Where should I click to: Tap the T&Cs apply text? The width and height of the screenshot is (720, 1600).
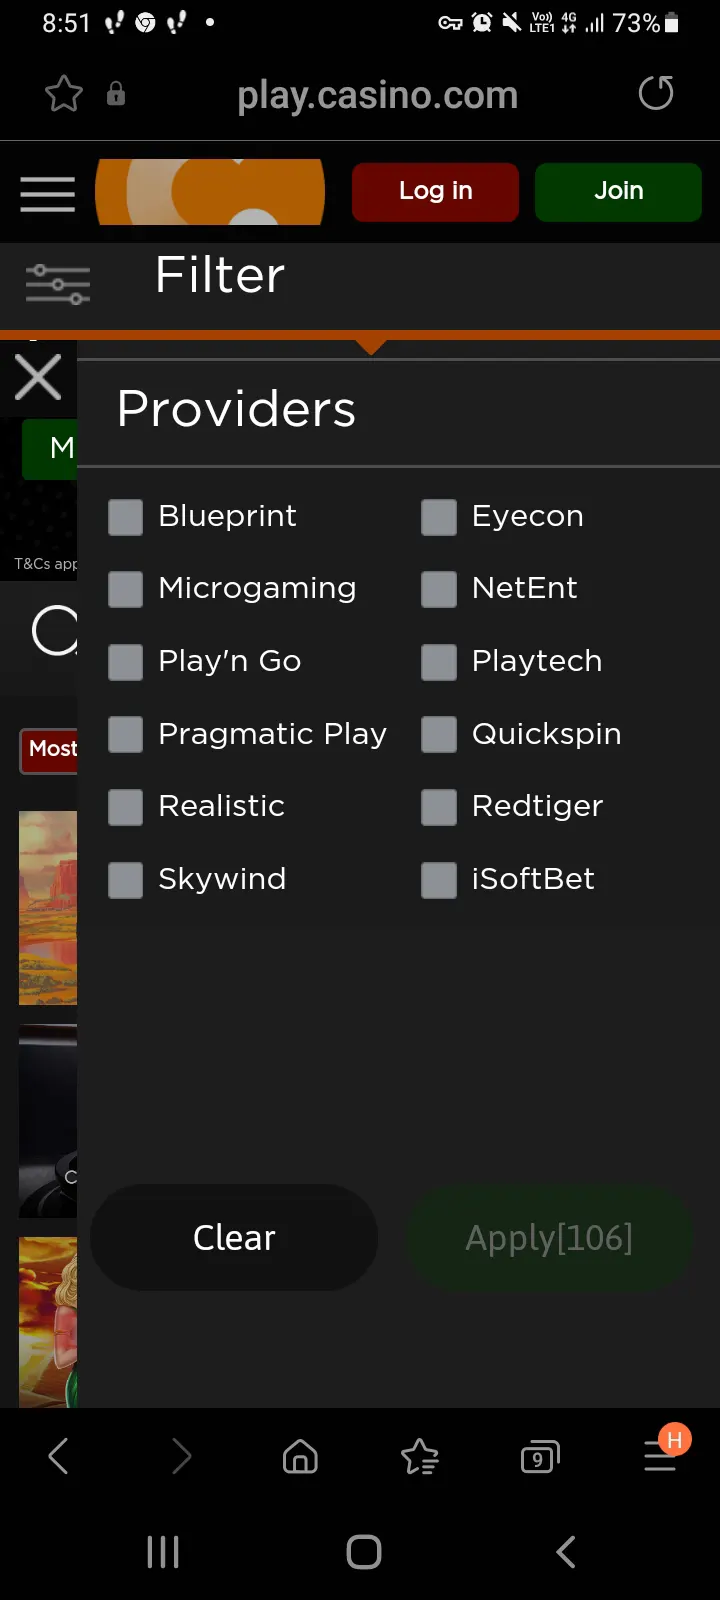tap(45, 564)
